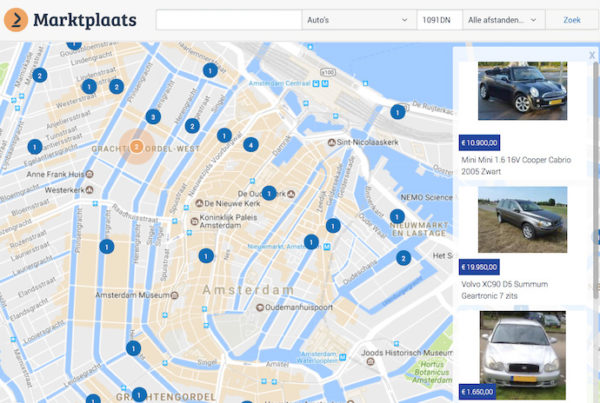The height and width of the screenshot is (403, 600).
Task: Click marker 2 near Marnixstraat at top left
Action: [39, 75]
